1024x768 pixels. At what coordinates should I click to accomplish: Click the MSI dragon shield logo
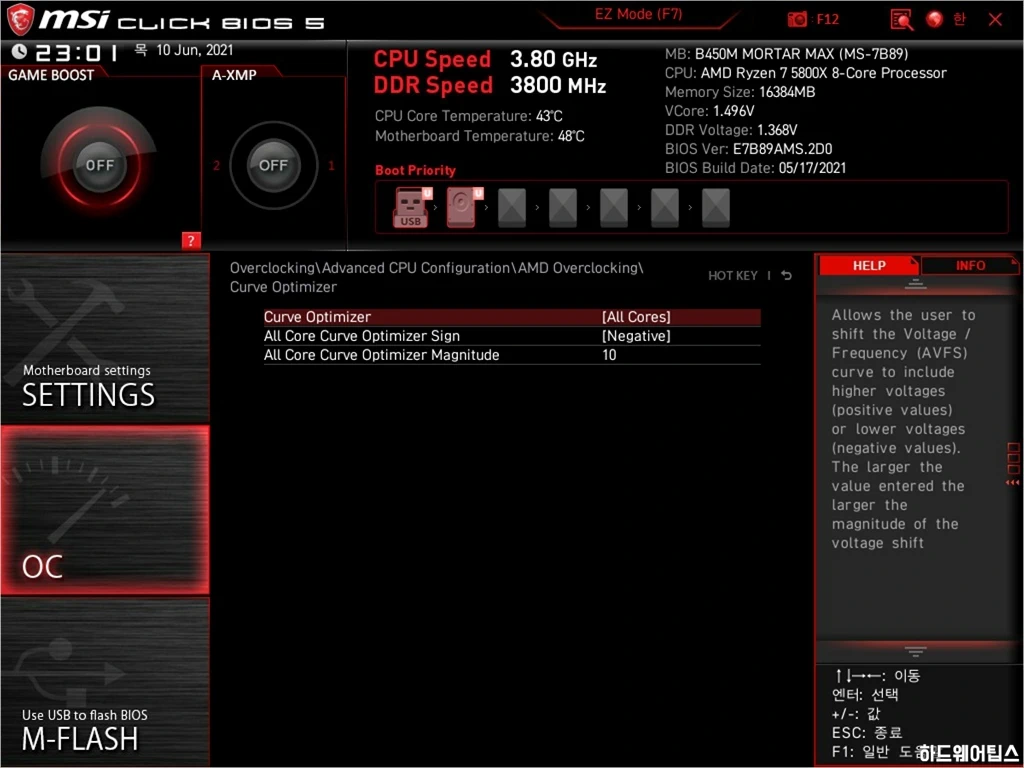click(19, 19)
